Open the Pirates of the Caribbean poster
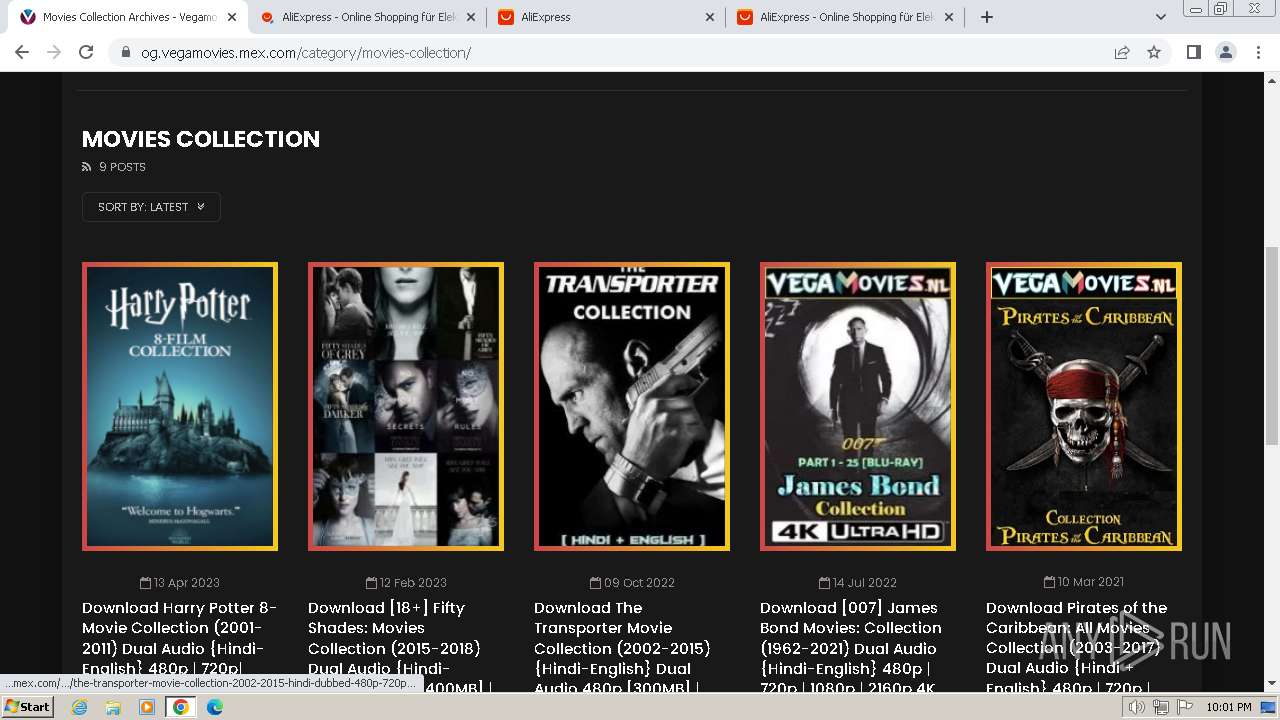Viewport: 1280px width, 720px height. pos(1084,406)
